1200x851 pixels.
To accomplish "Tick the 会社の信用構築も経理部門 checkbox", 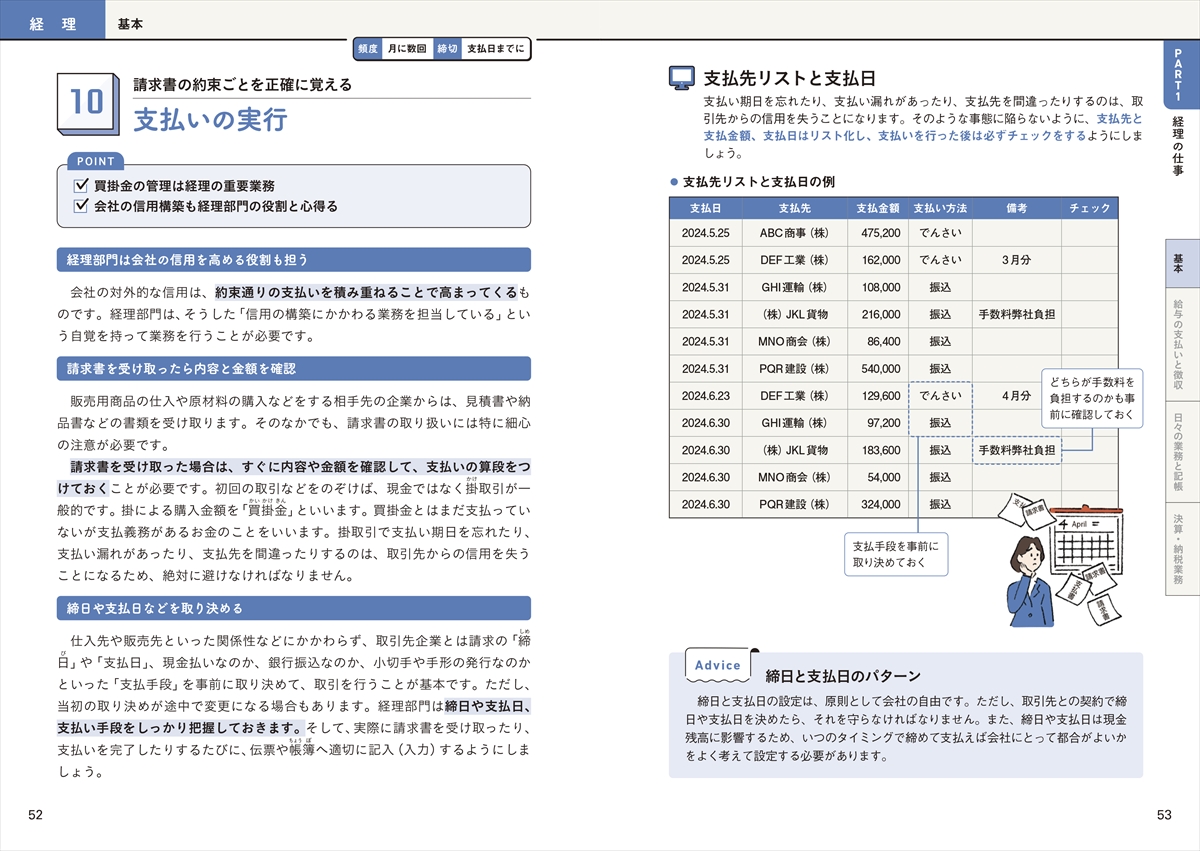I will tap(82, 206).
